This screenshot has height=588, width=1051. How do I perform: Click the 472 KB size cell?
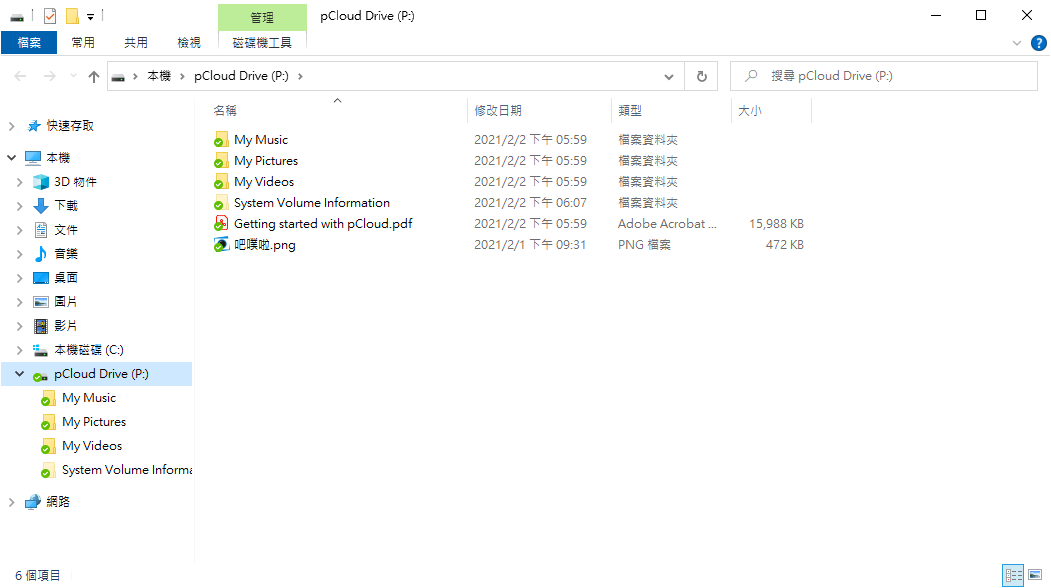point(784,245)
